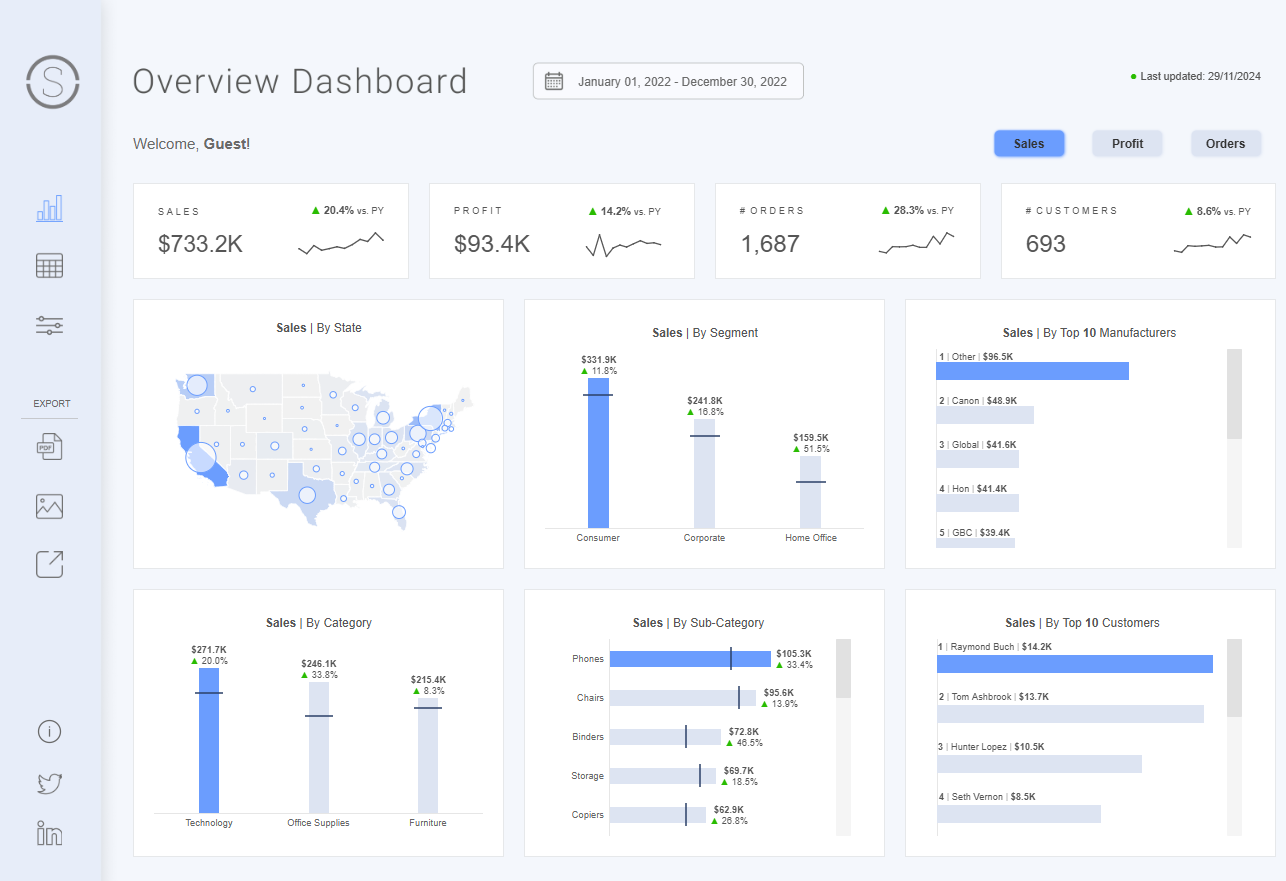Screen dimensions: 1286x881
Task: Click the Sales KPI card
Action: pos(270,231)
